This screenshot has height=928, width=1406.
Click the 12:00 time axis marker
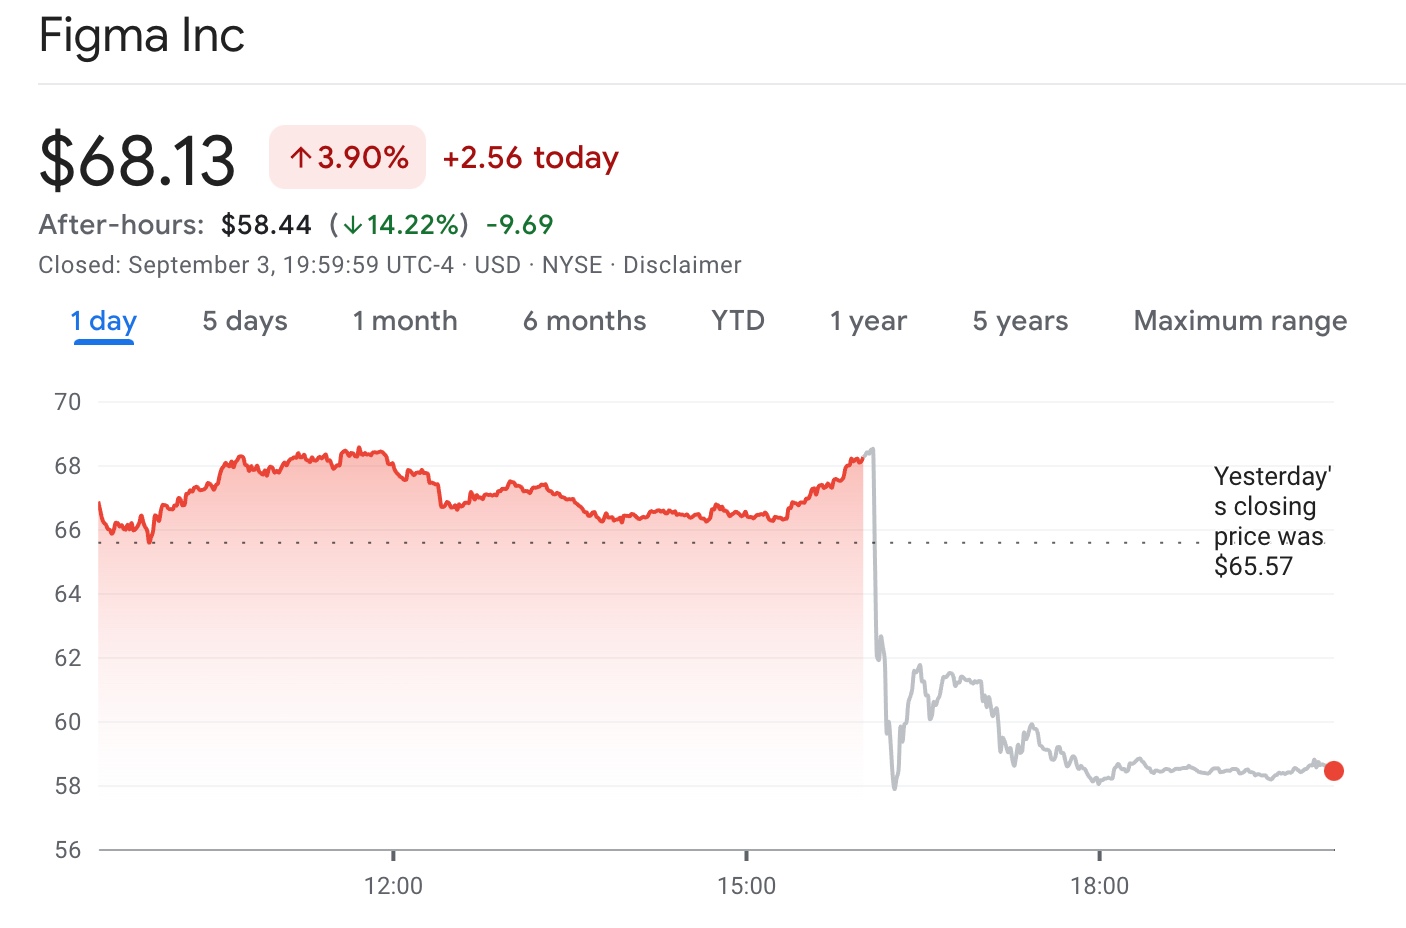393,886
